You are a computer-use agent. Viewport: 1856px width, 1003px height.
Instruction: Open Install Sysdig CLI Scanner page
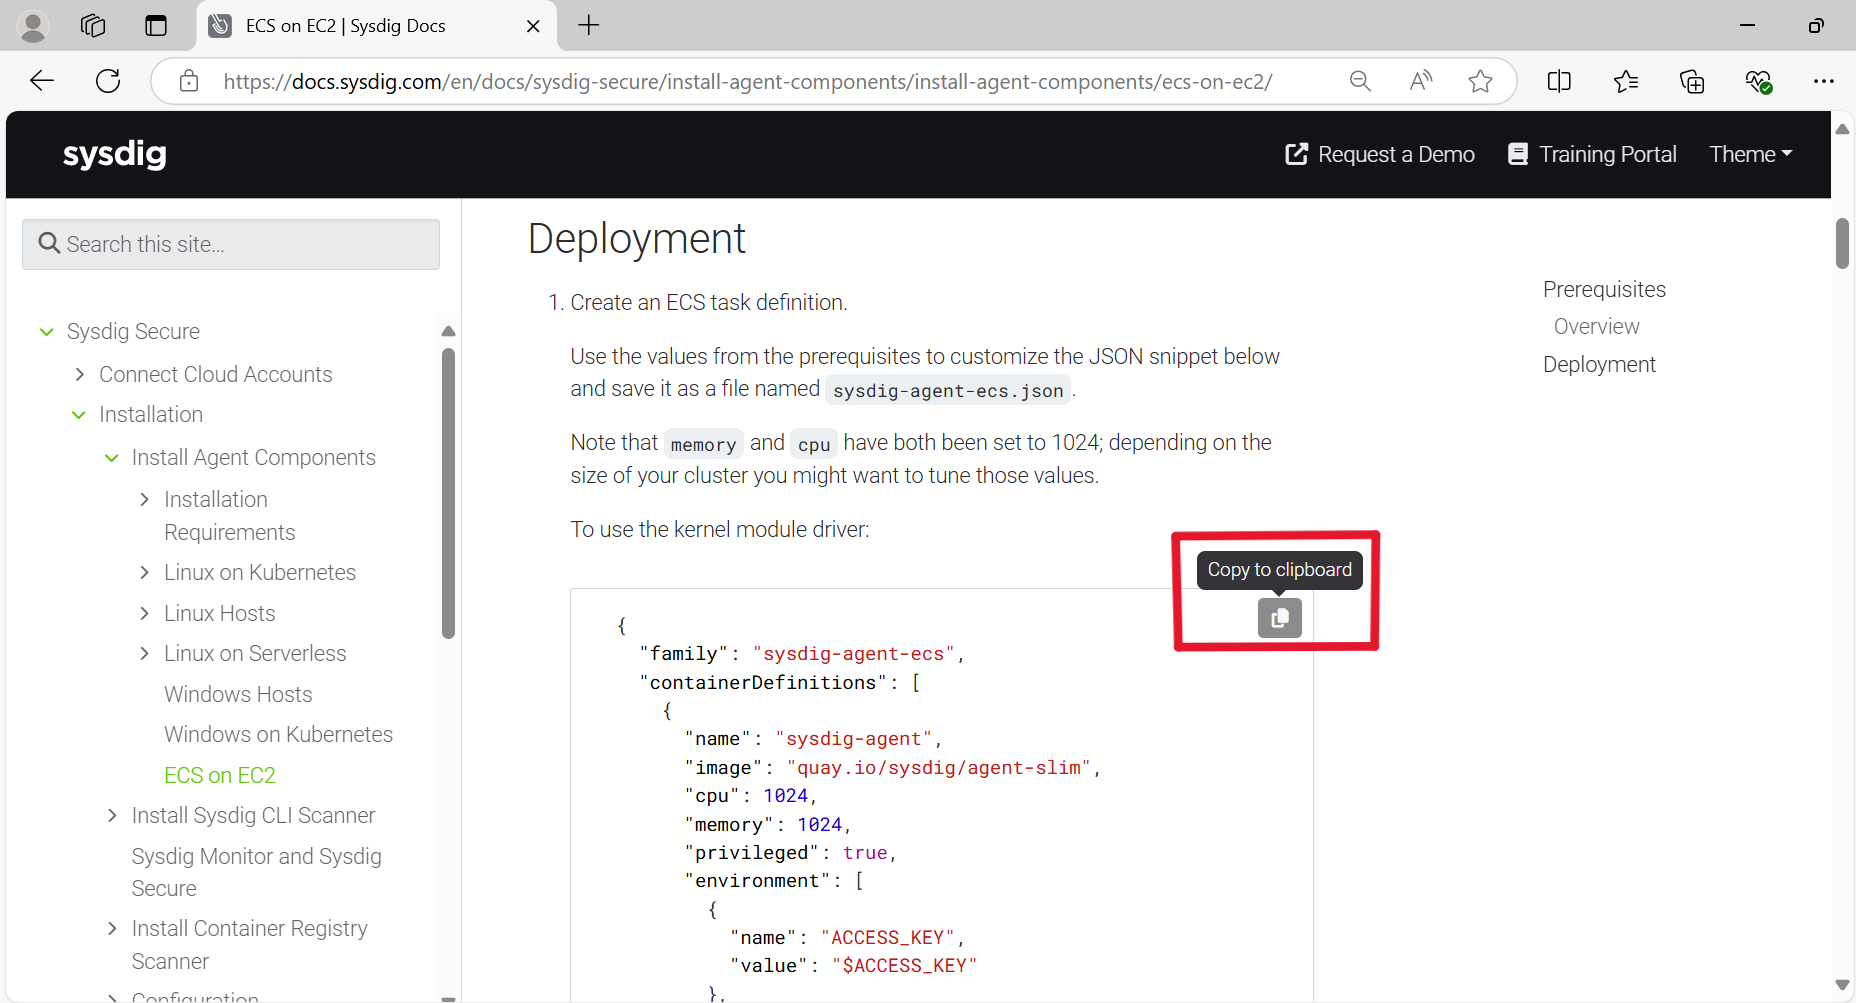tap(254, 815)
